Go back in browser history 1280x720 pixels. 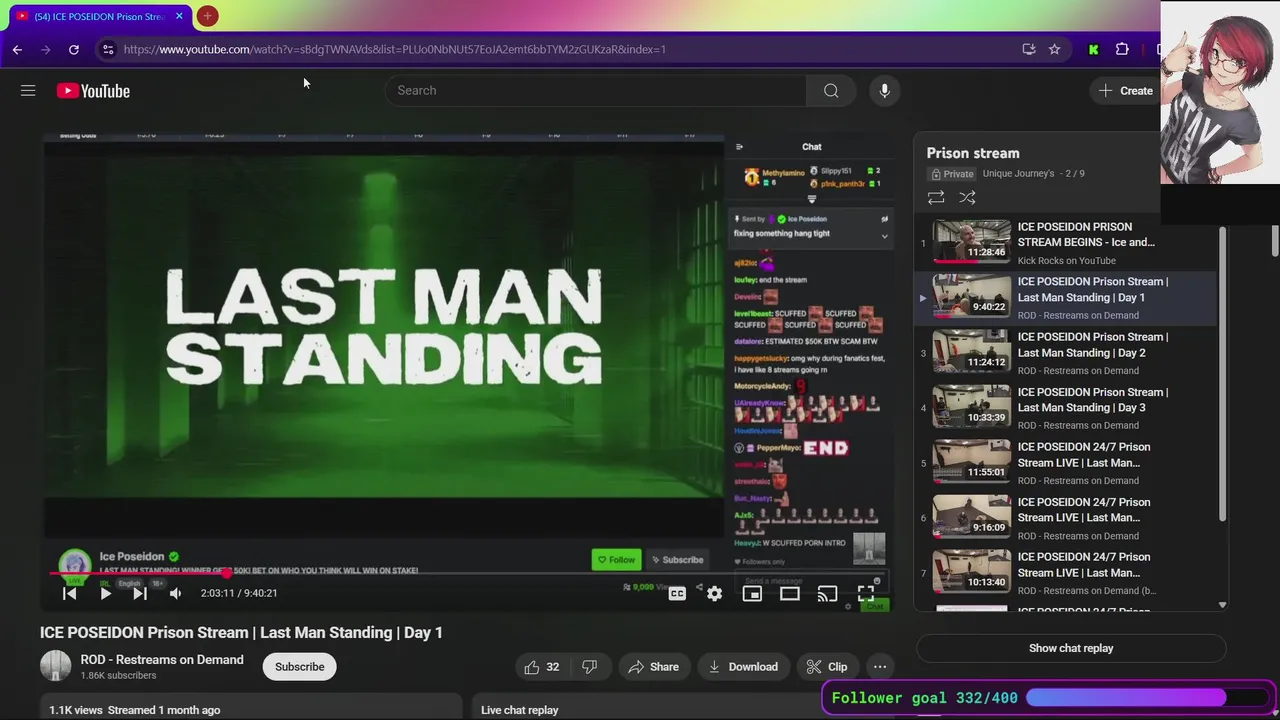[17, 49]
